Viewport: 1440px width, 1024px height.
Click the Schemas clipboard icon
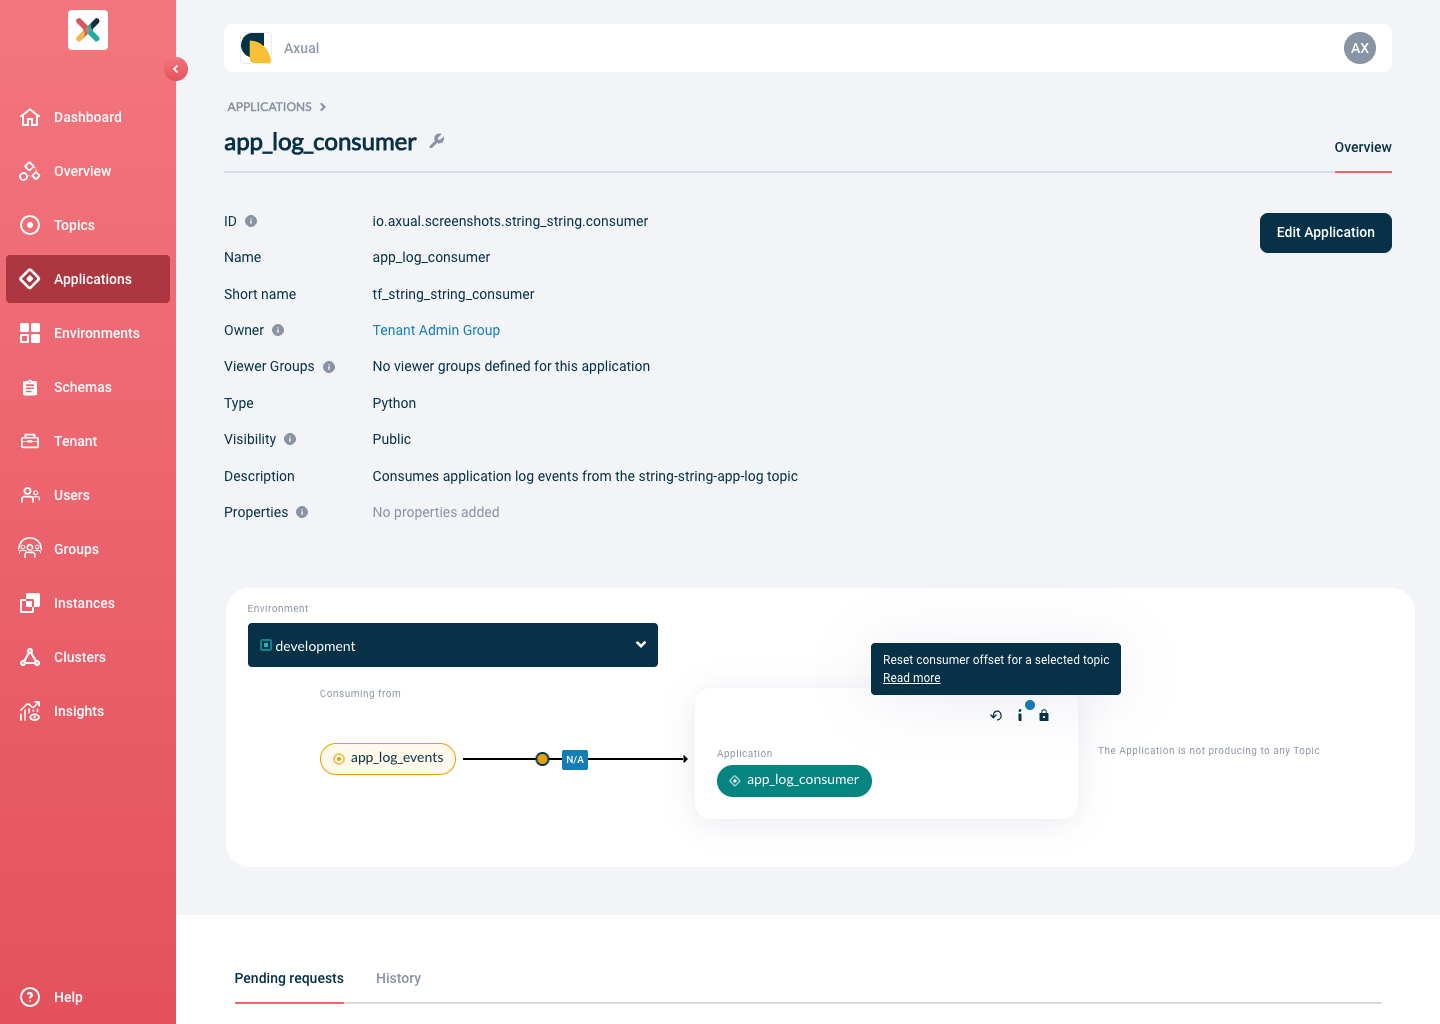(x=30, y=387)
